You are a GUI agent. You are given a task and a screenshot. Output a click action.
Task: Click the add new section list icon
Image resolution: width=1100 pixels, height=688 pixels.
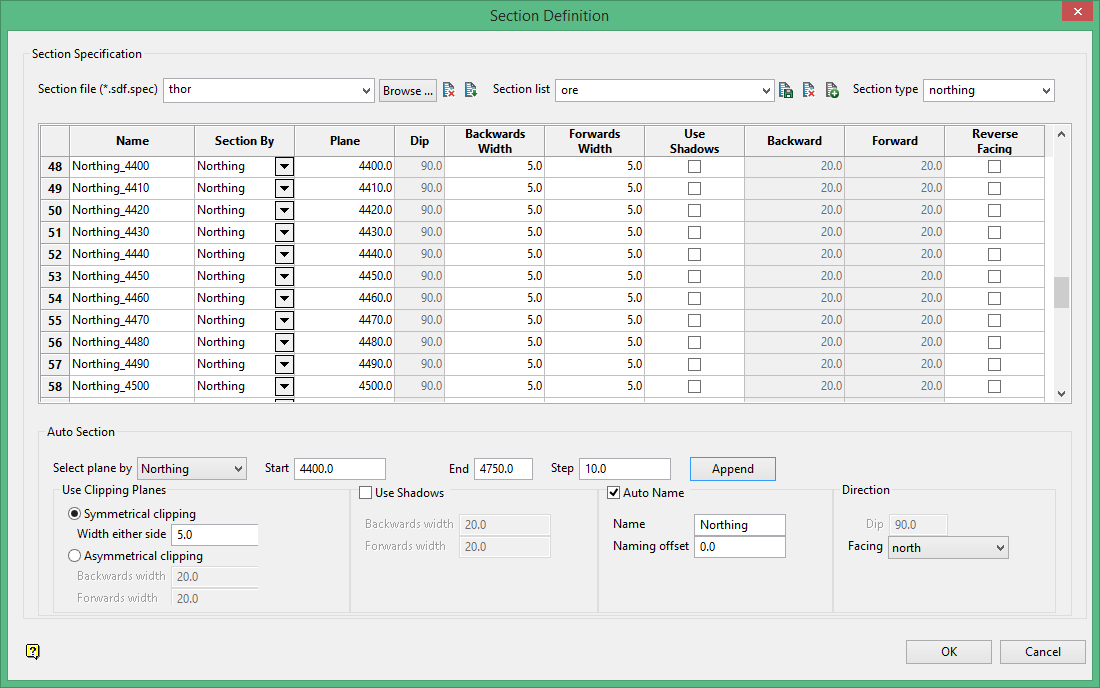point(832,90)
